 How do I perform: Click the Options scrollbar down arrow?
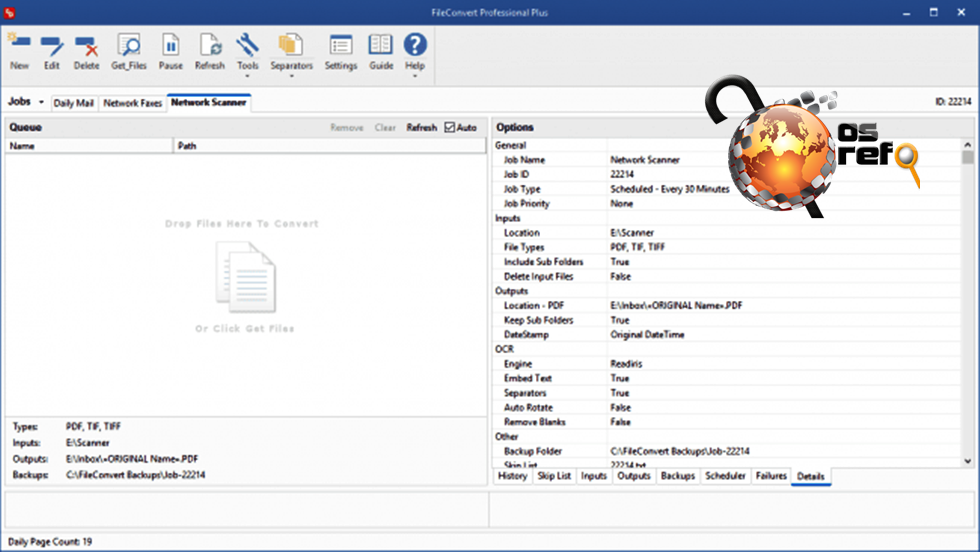(968, 461)
